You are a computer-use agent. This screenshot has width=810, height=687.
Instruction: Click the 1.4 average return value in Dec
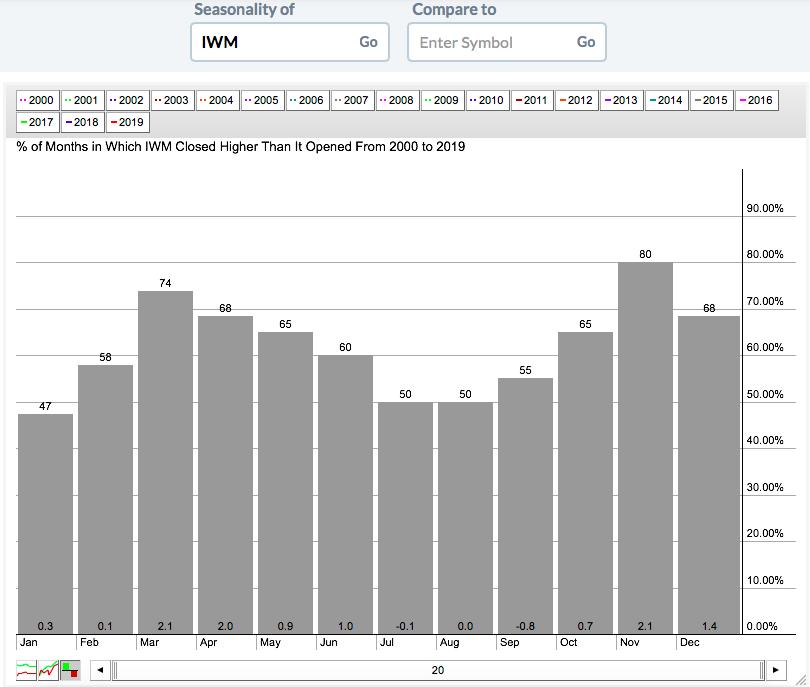tap(709, 626)
